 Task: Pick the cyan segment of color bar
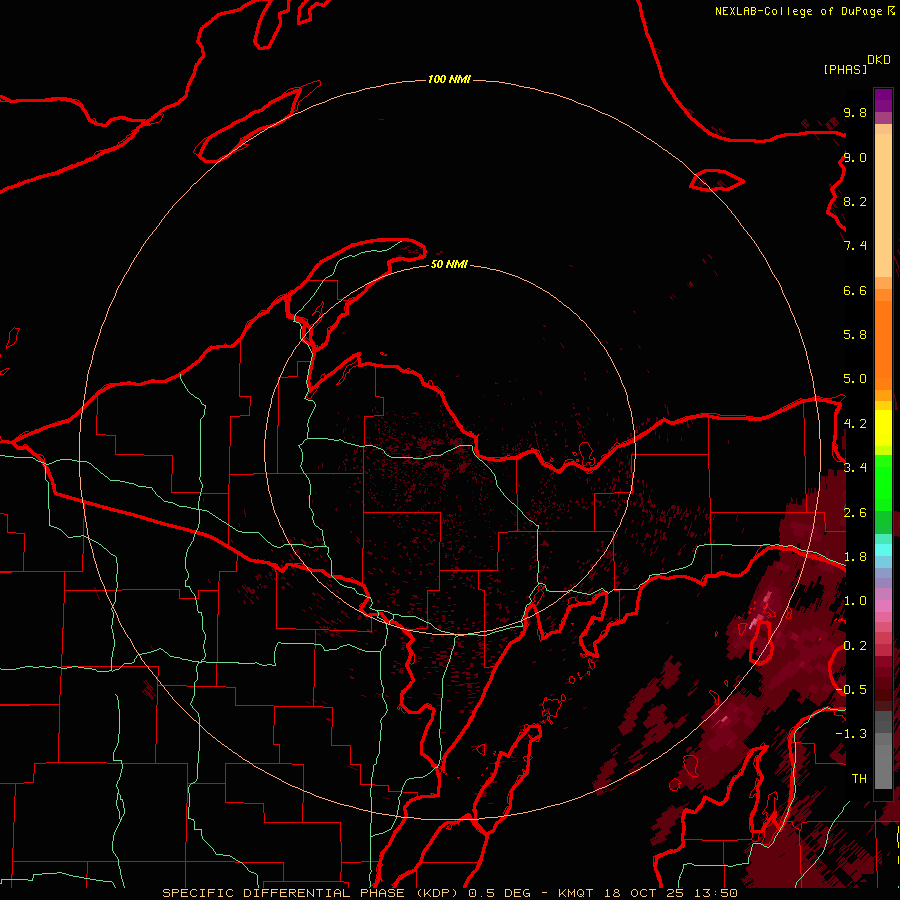coord(883,549)
